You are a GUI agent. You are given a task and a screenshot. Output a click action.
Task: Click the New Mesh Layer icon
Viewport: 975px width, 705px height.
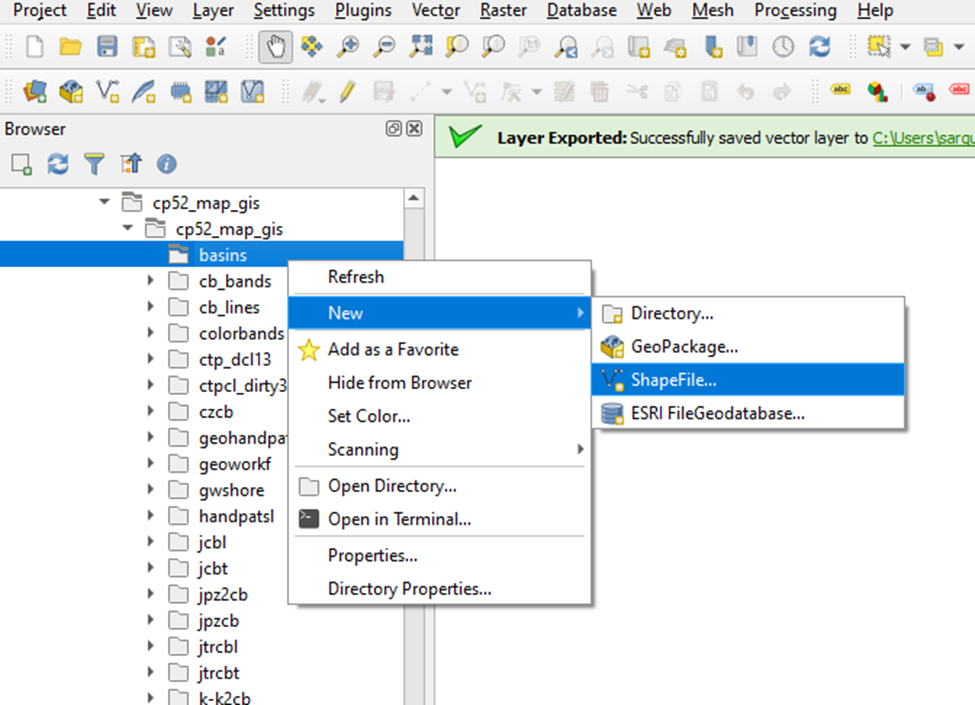click(x=216, y=92)
